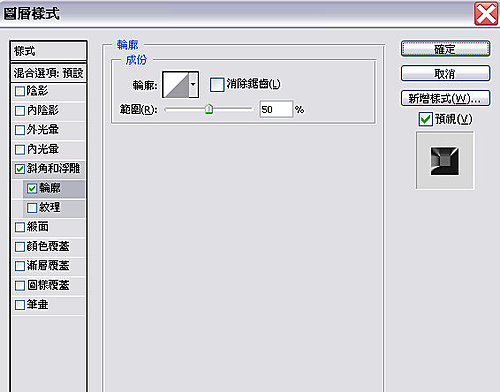The height and width of the screenshot is (392, 500).
Task: Open the 紋理 settings label
Action: [x=50, y=207]
